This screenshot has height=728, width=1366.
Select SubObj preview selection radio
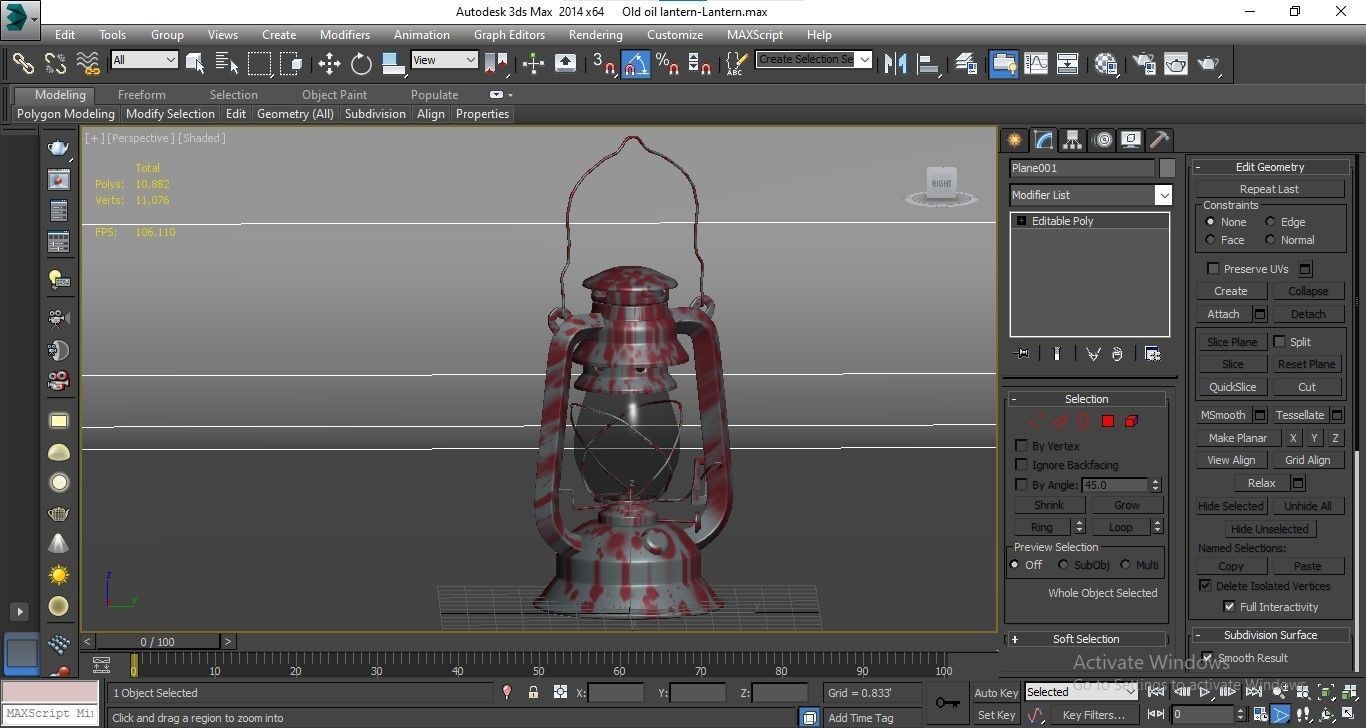tap(1063, 565)
